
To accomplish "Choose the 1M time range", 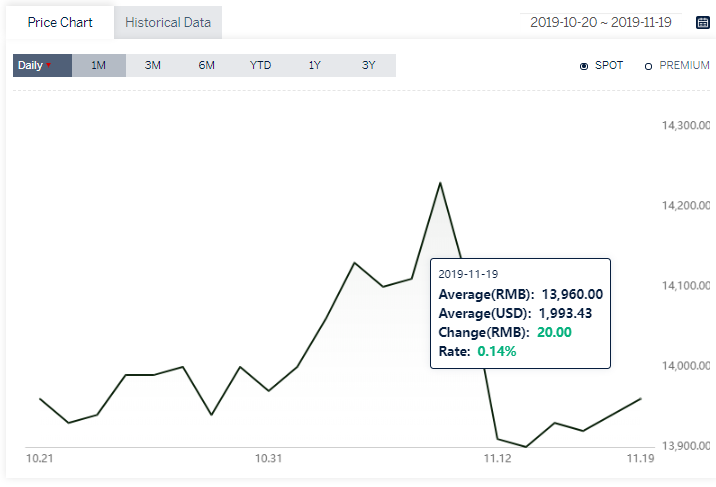I will click(99, 65).
